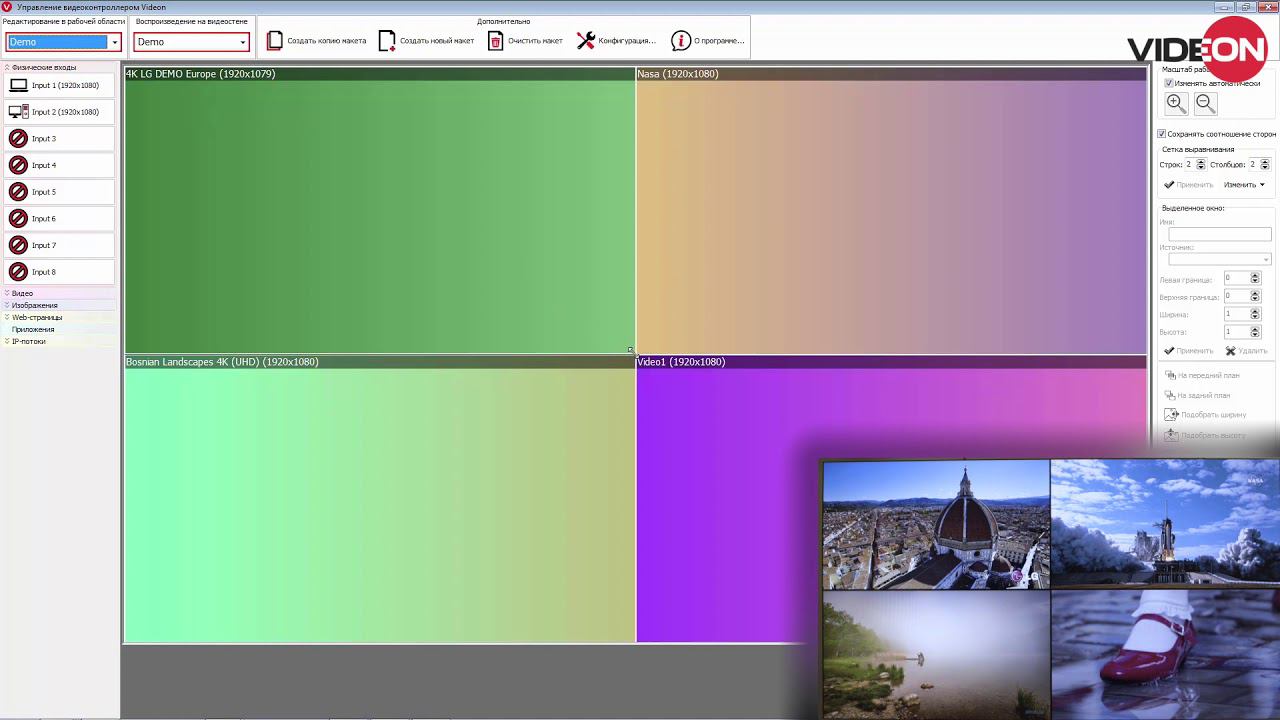Click the На передний план icon

point(1171,375)
